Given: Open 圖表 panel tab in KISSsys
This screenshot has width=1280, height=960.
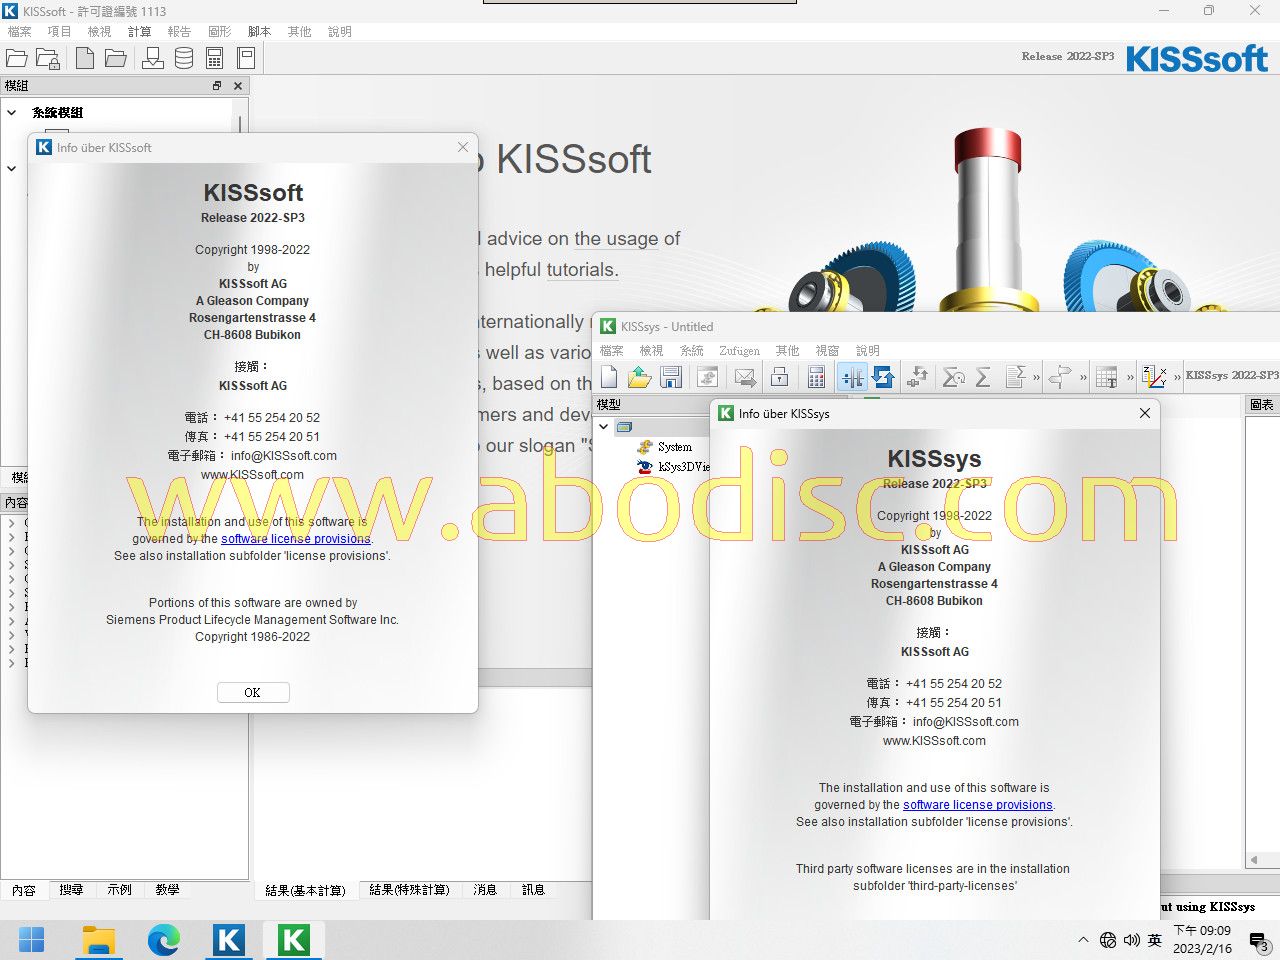Looking at the screenshot, I should click(x=1262, y=405).
